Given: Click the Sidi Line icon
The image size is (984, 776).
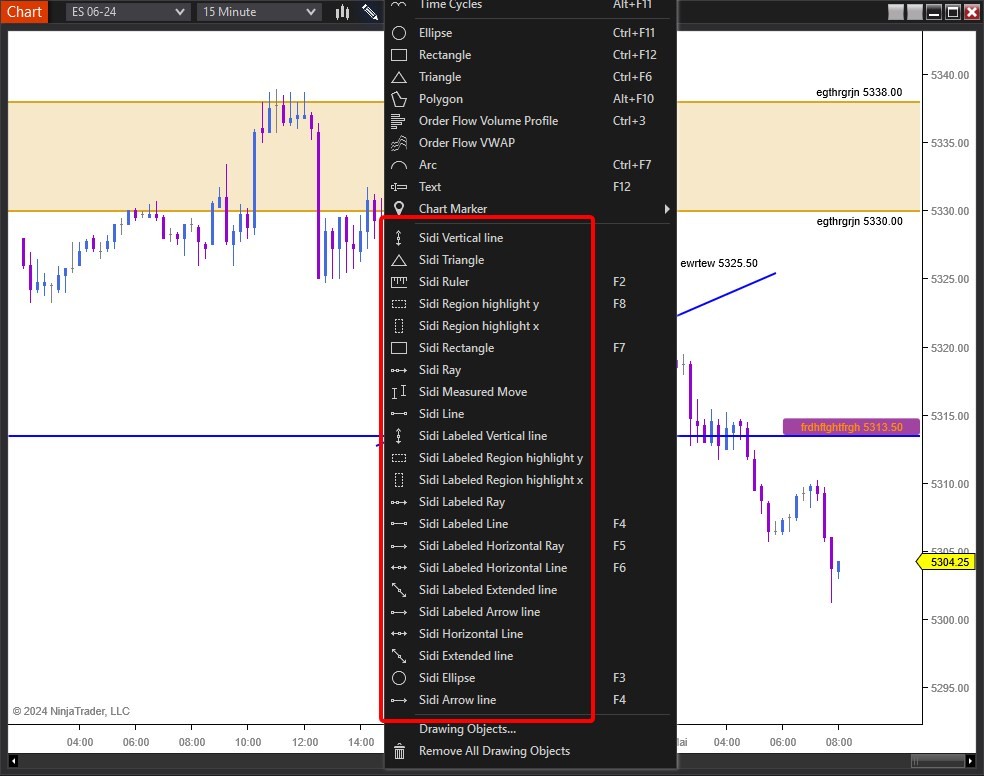Looking at the screenshot, I should [x=398, y=414].
